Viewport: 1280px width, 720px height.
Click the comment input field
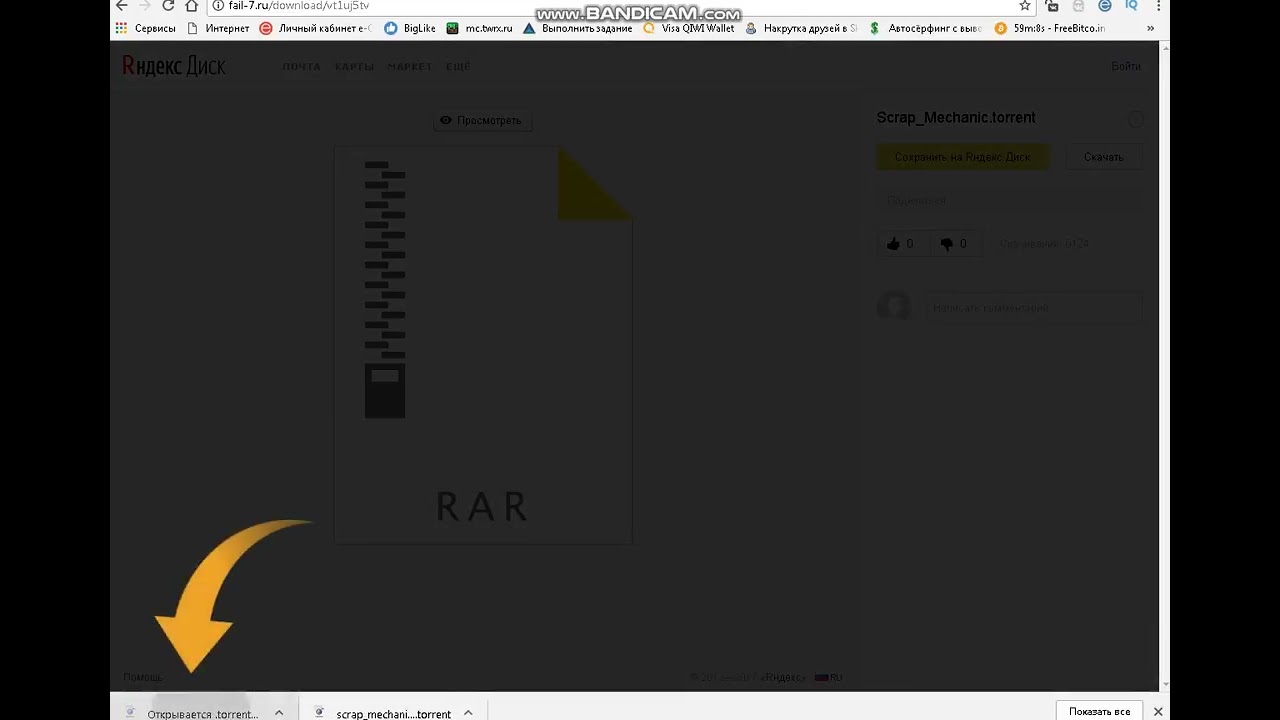1032,308
